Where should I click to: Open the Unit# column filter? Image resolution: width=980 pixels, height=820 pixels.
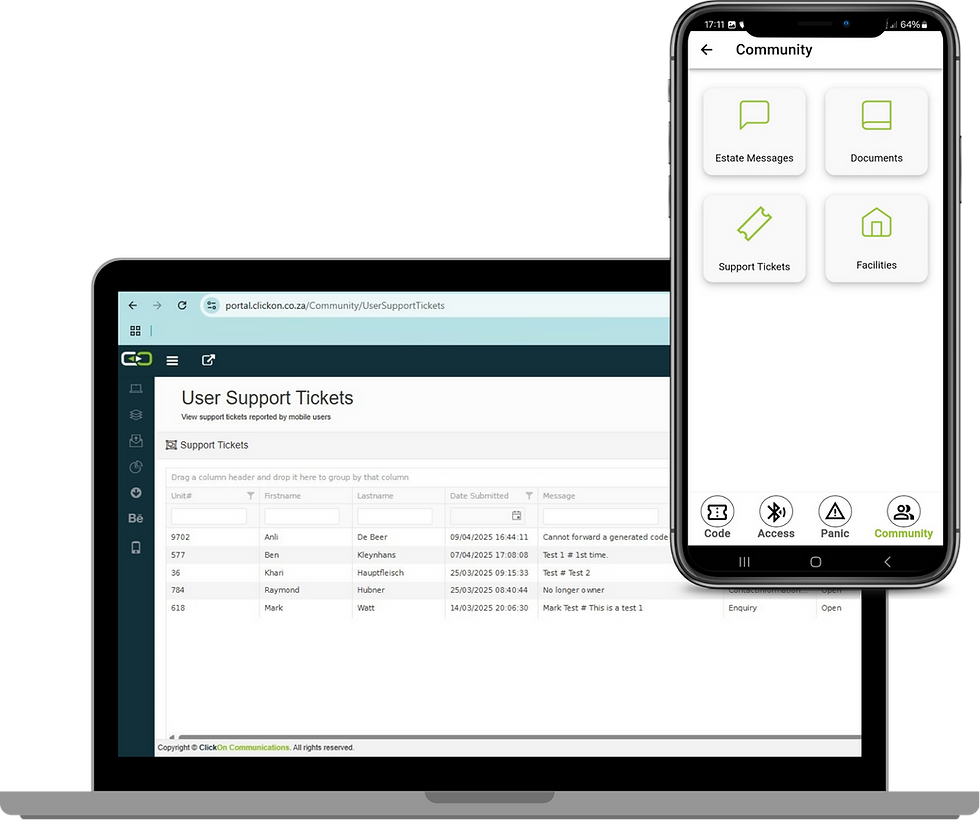[x=250, y=496]
